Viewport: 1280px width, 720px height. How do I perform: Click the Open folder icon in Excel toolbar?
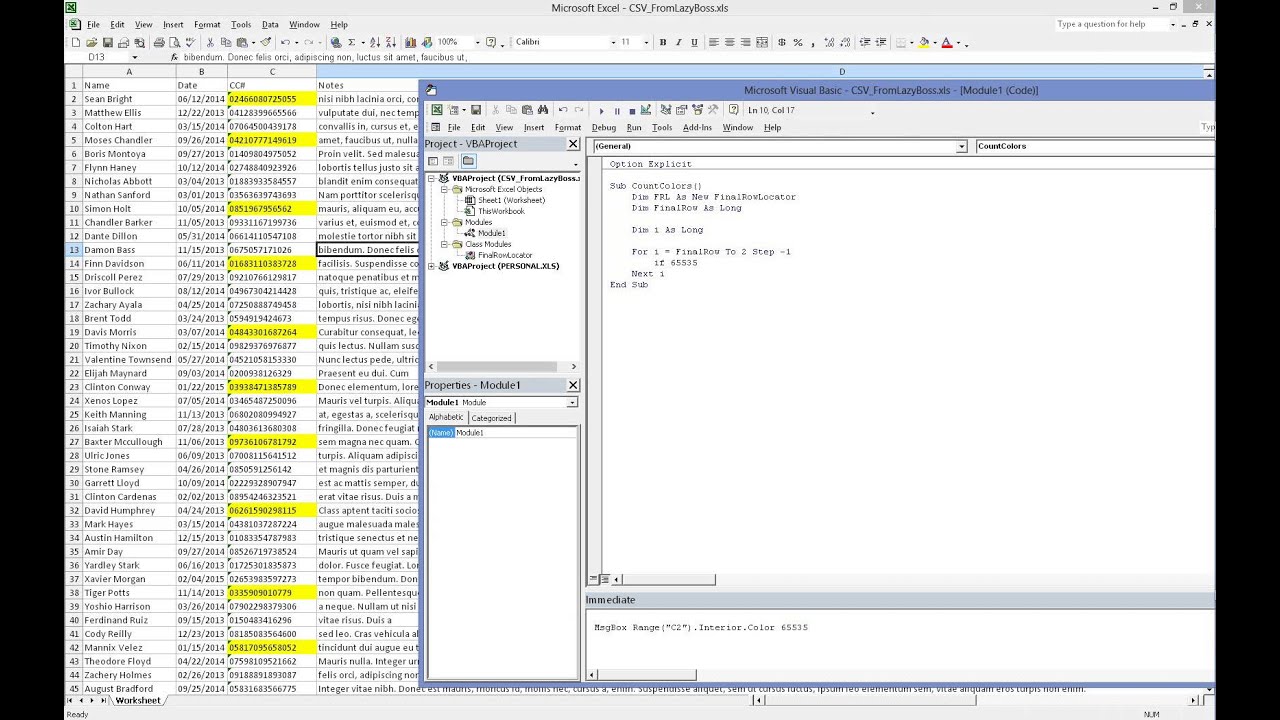pyautogui.click(x=92, y=42)
